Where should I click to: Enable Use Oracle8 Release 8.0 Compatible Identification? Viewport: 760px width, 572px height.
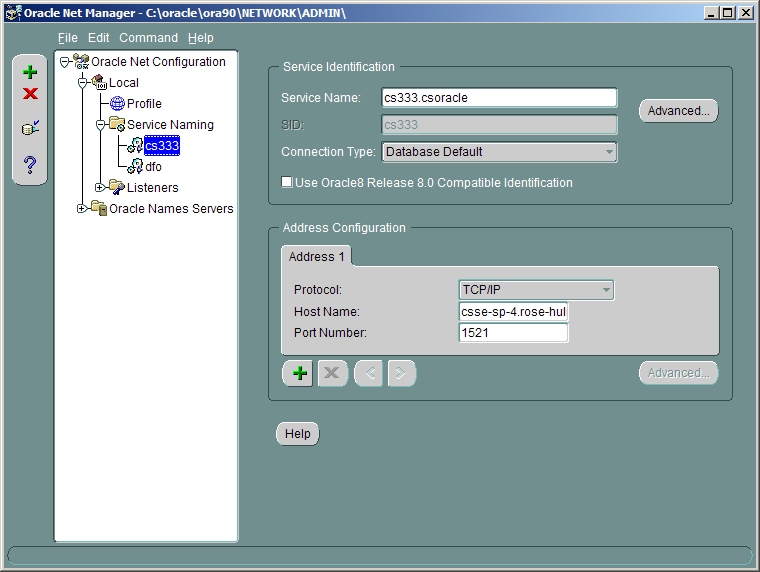pyautogui.click(x=288, y=183)
